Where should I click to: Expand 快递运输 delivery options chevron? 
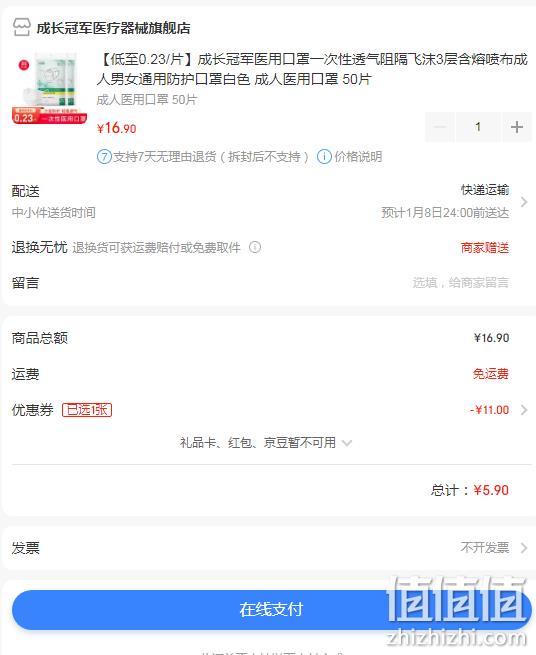click(x=524, y=202)
